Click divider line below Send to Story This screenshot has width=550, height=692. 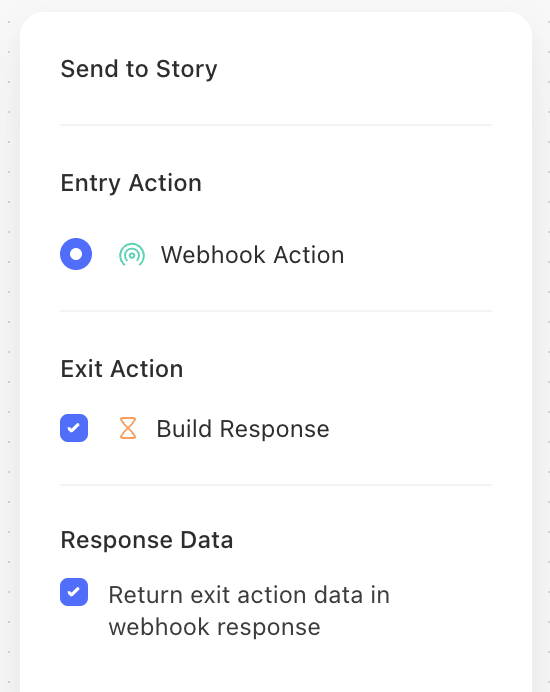click(x=276, y=125)
